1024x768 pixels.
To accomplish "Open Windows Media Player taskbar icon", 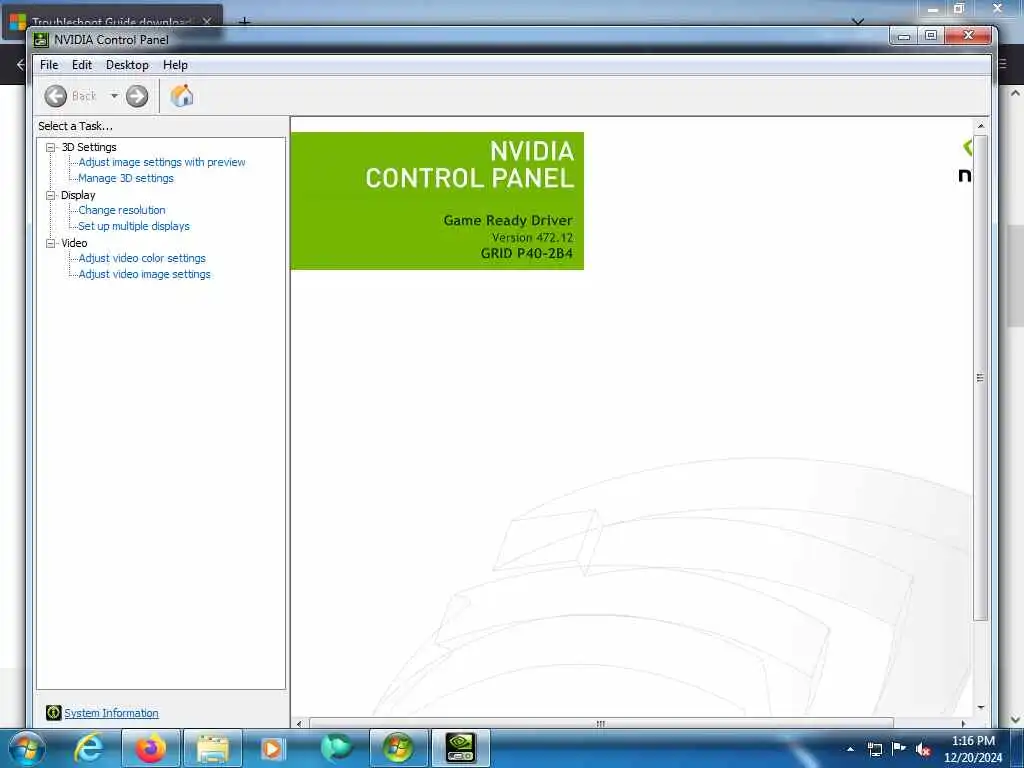I will (x=273, y=748).
